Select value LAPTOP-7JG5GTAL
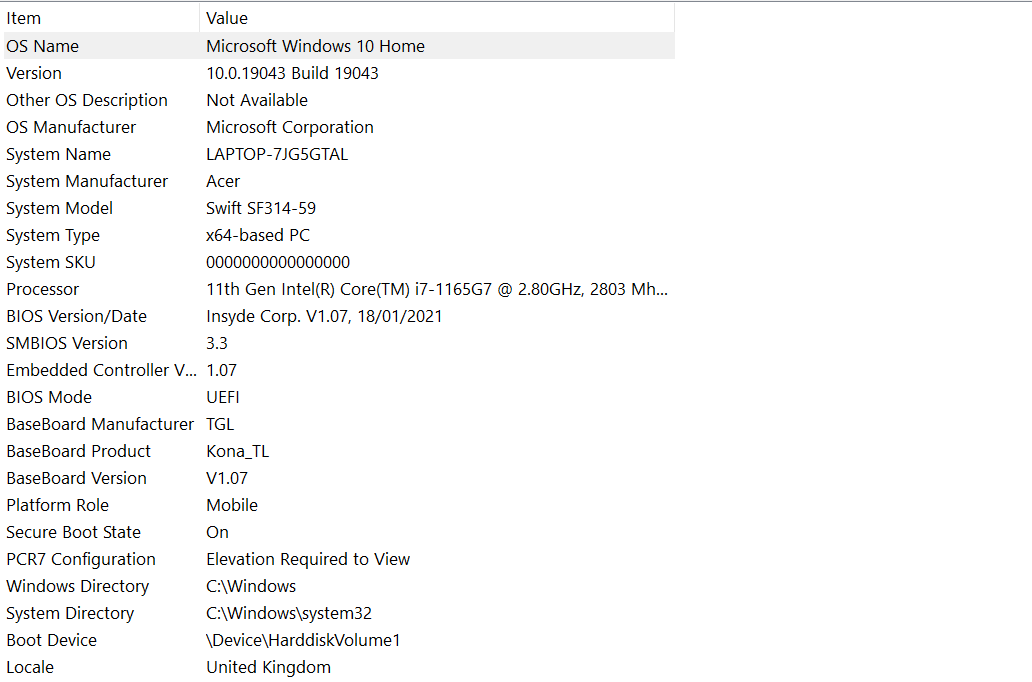The image size is (1032, 682). click(277, 154)
